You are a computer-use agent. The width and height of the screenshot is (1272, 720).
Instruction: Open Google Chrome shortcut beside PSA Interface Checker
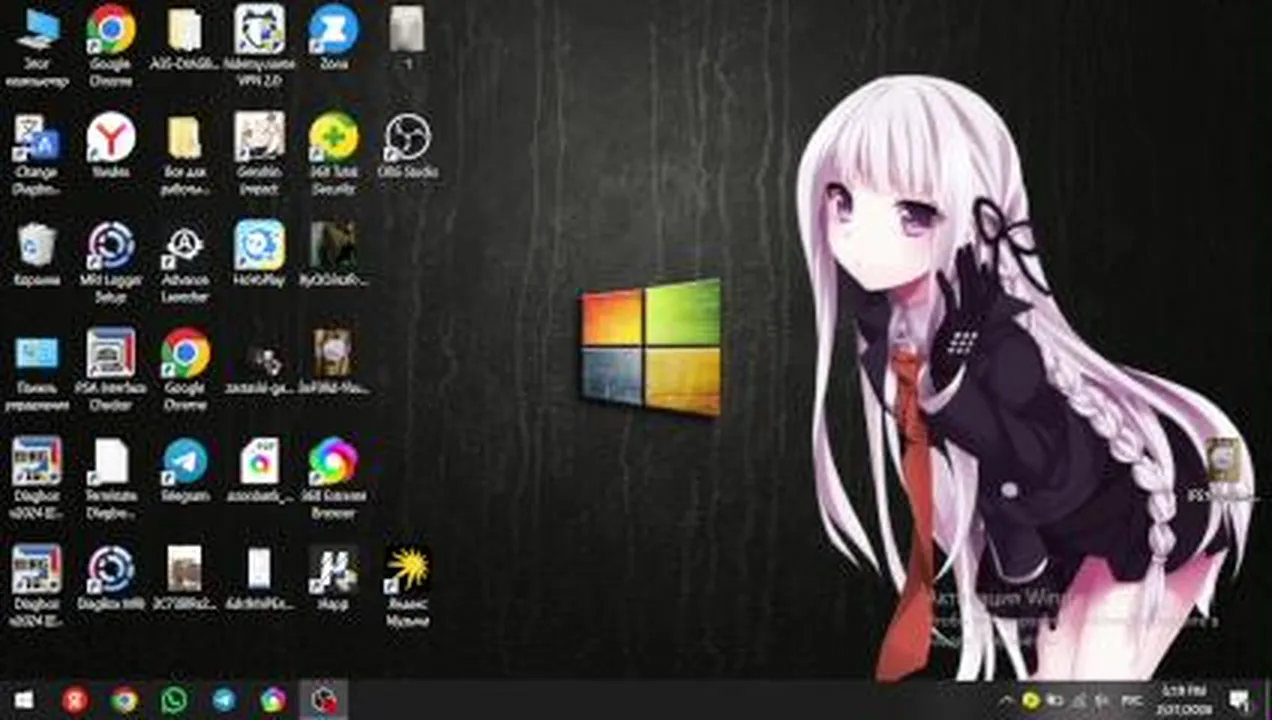click(185, 370)
